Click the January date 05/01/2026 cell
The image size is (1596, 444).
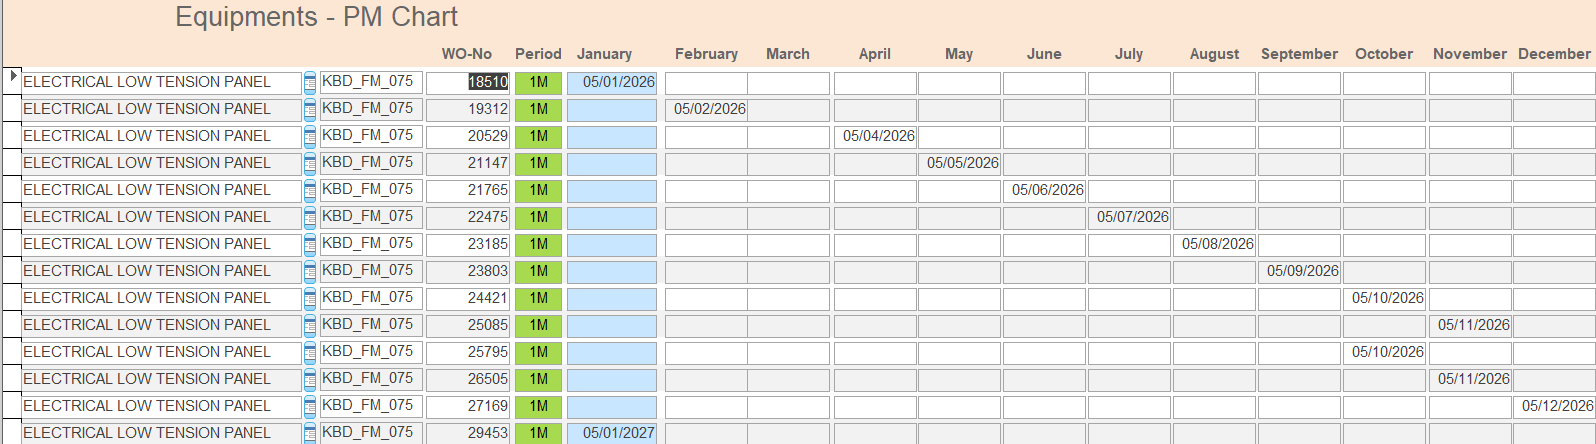pos(612,82)
